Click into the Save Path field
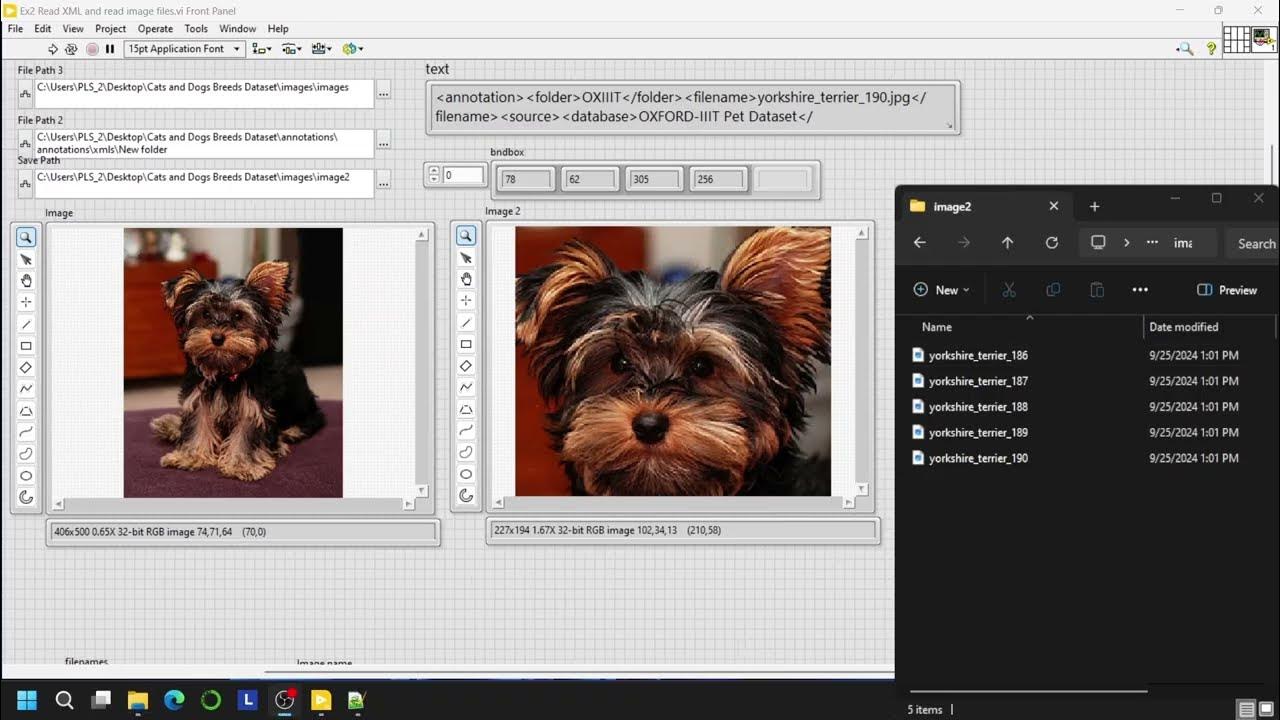 coord(204,183)
